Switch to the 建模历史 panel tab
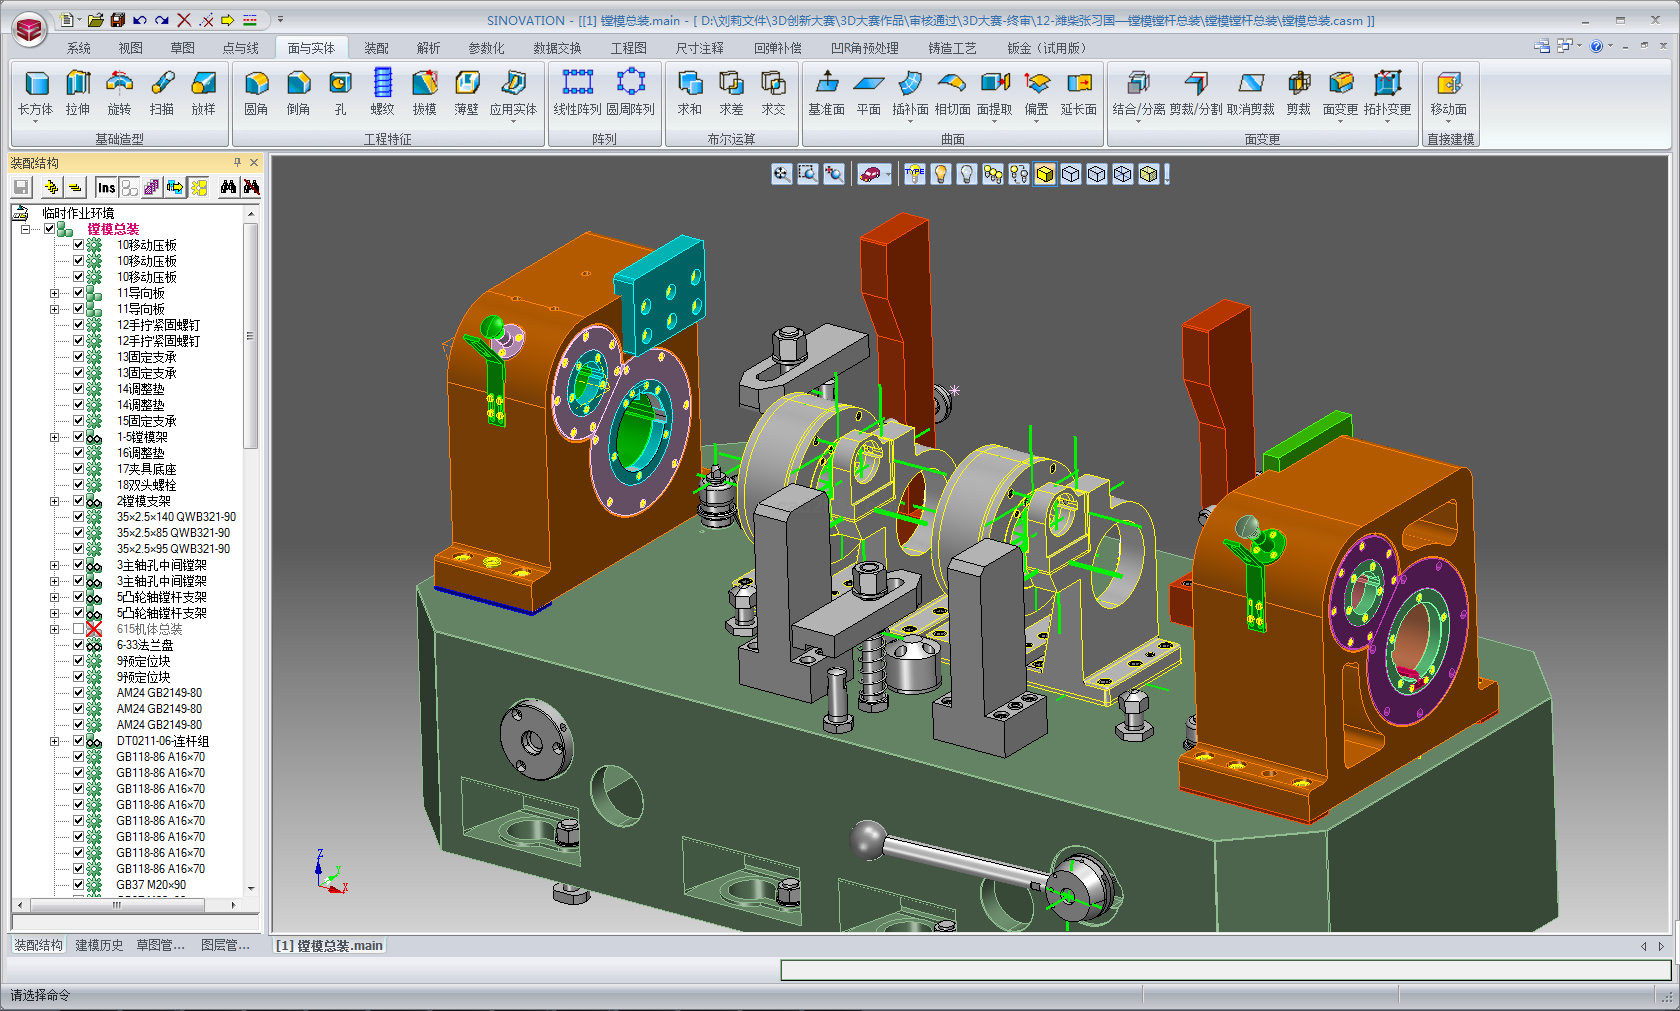This screenshot has height=1011, width=1680. click(99, 945)
